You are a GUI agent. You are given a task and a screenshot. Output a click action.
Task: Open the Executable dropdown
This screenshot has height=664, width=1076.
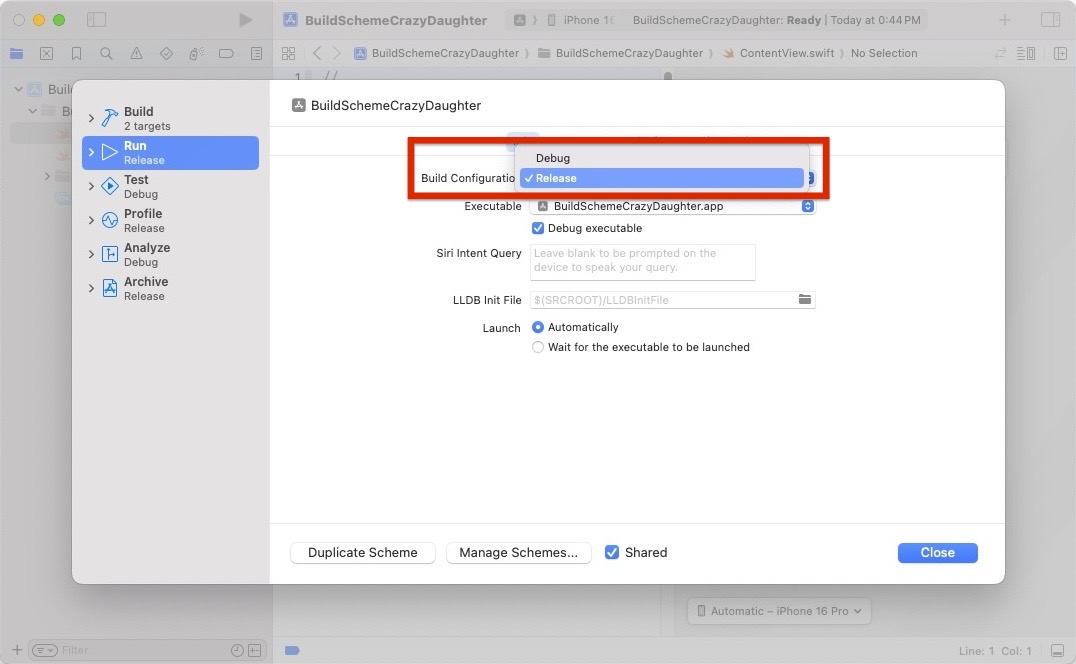click(675, 206)
